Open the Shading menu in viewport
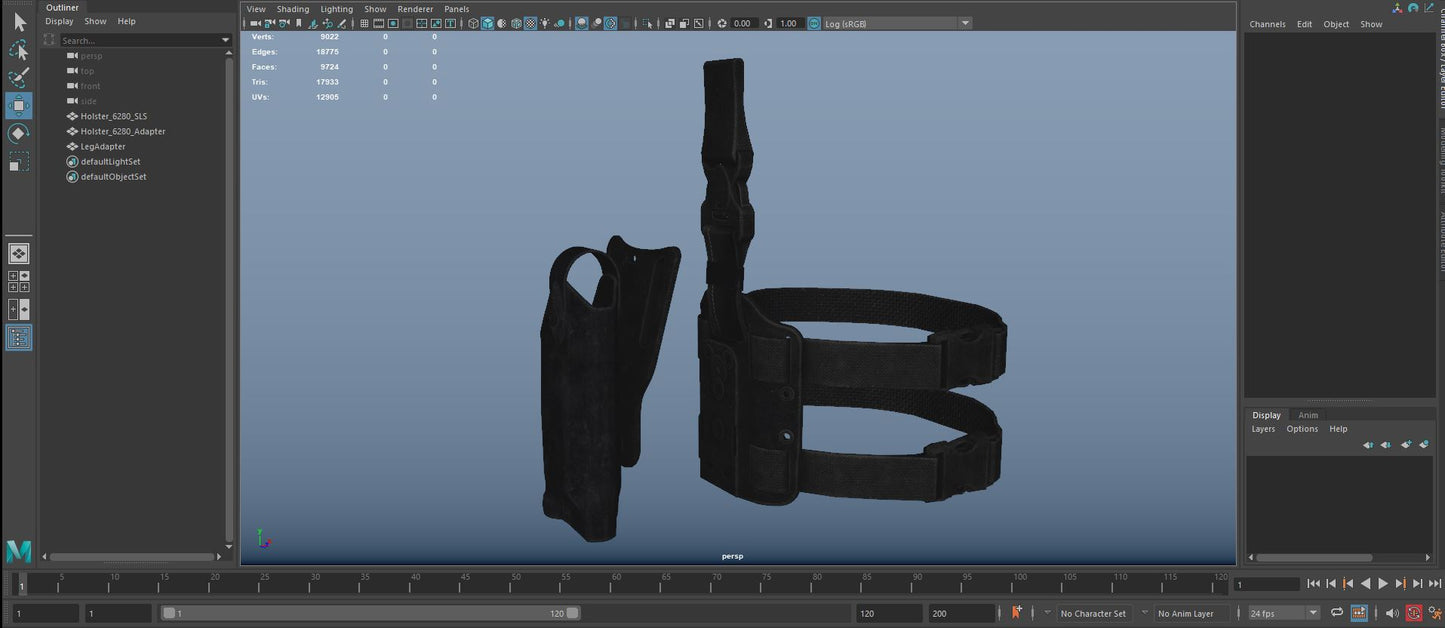The width and height of the screenshot is (1445, 628). pos(293,9)
